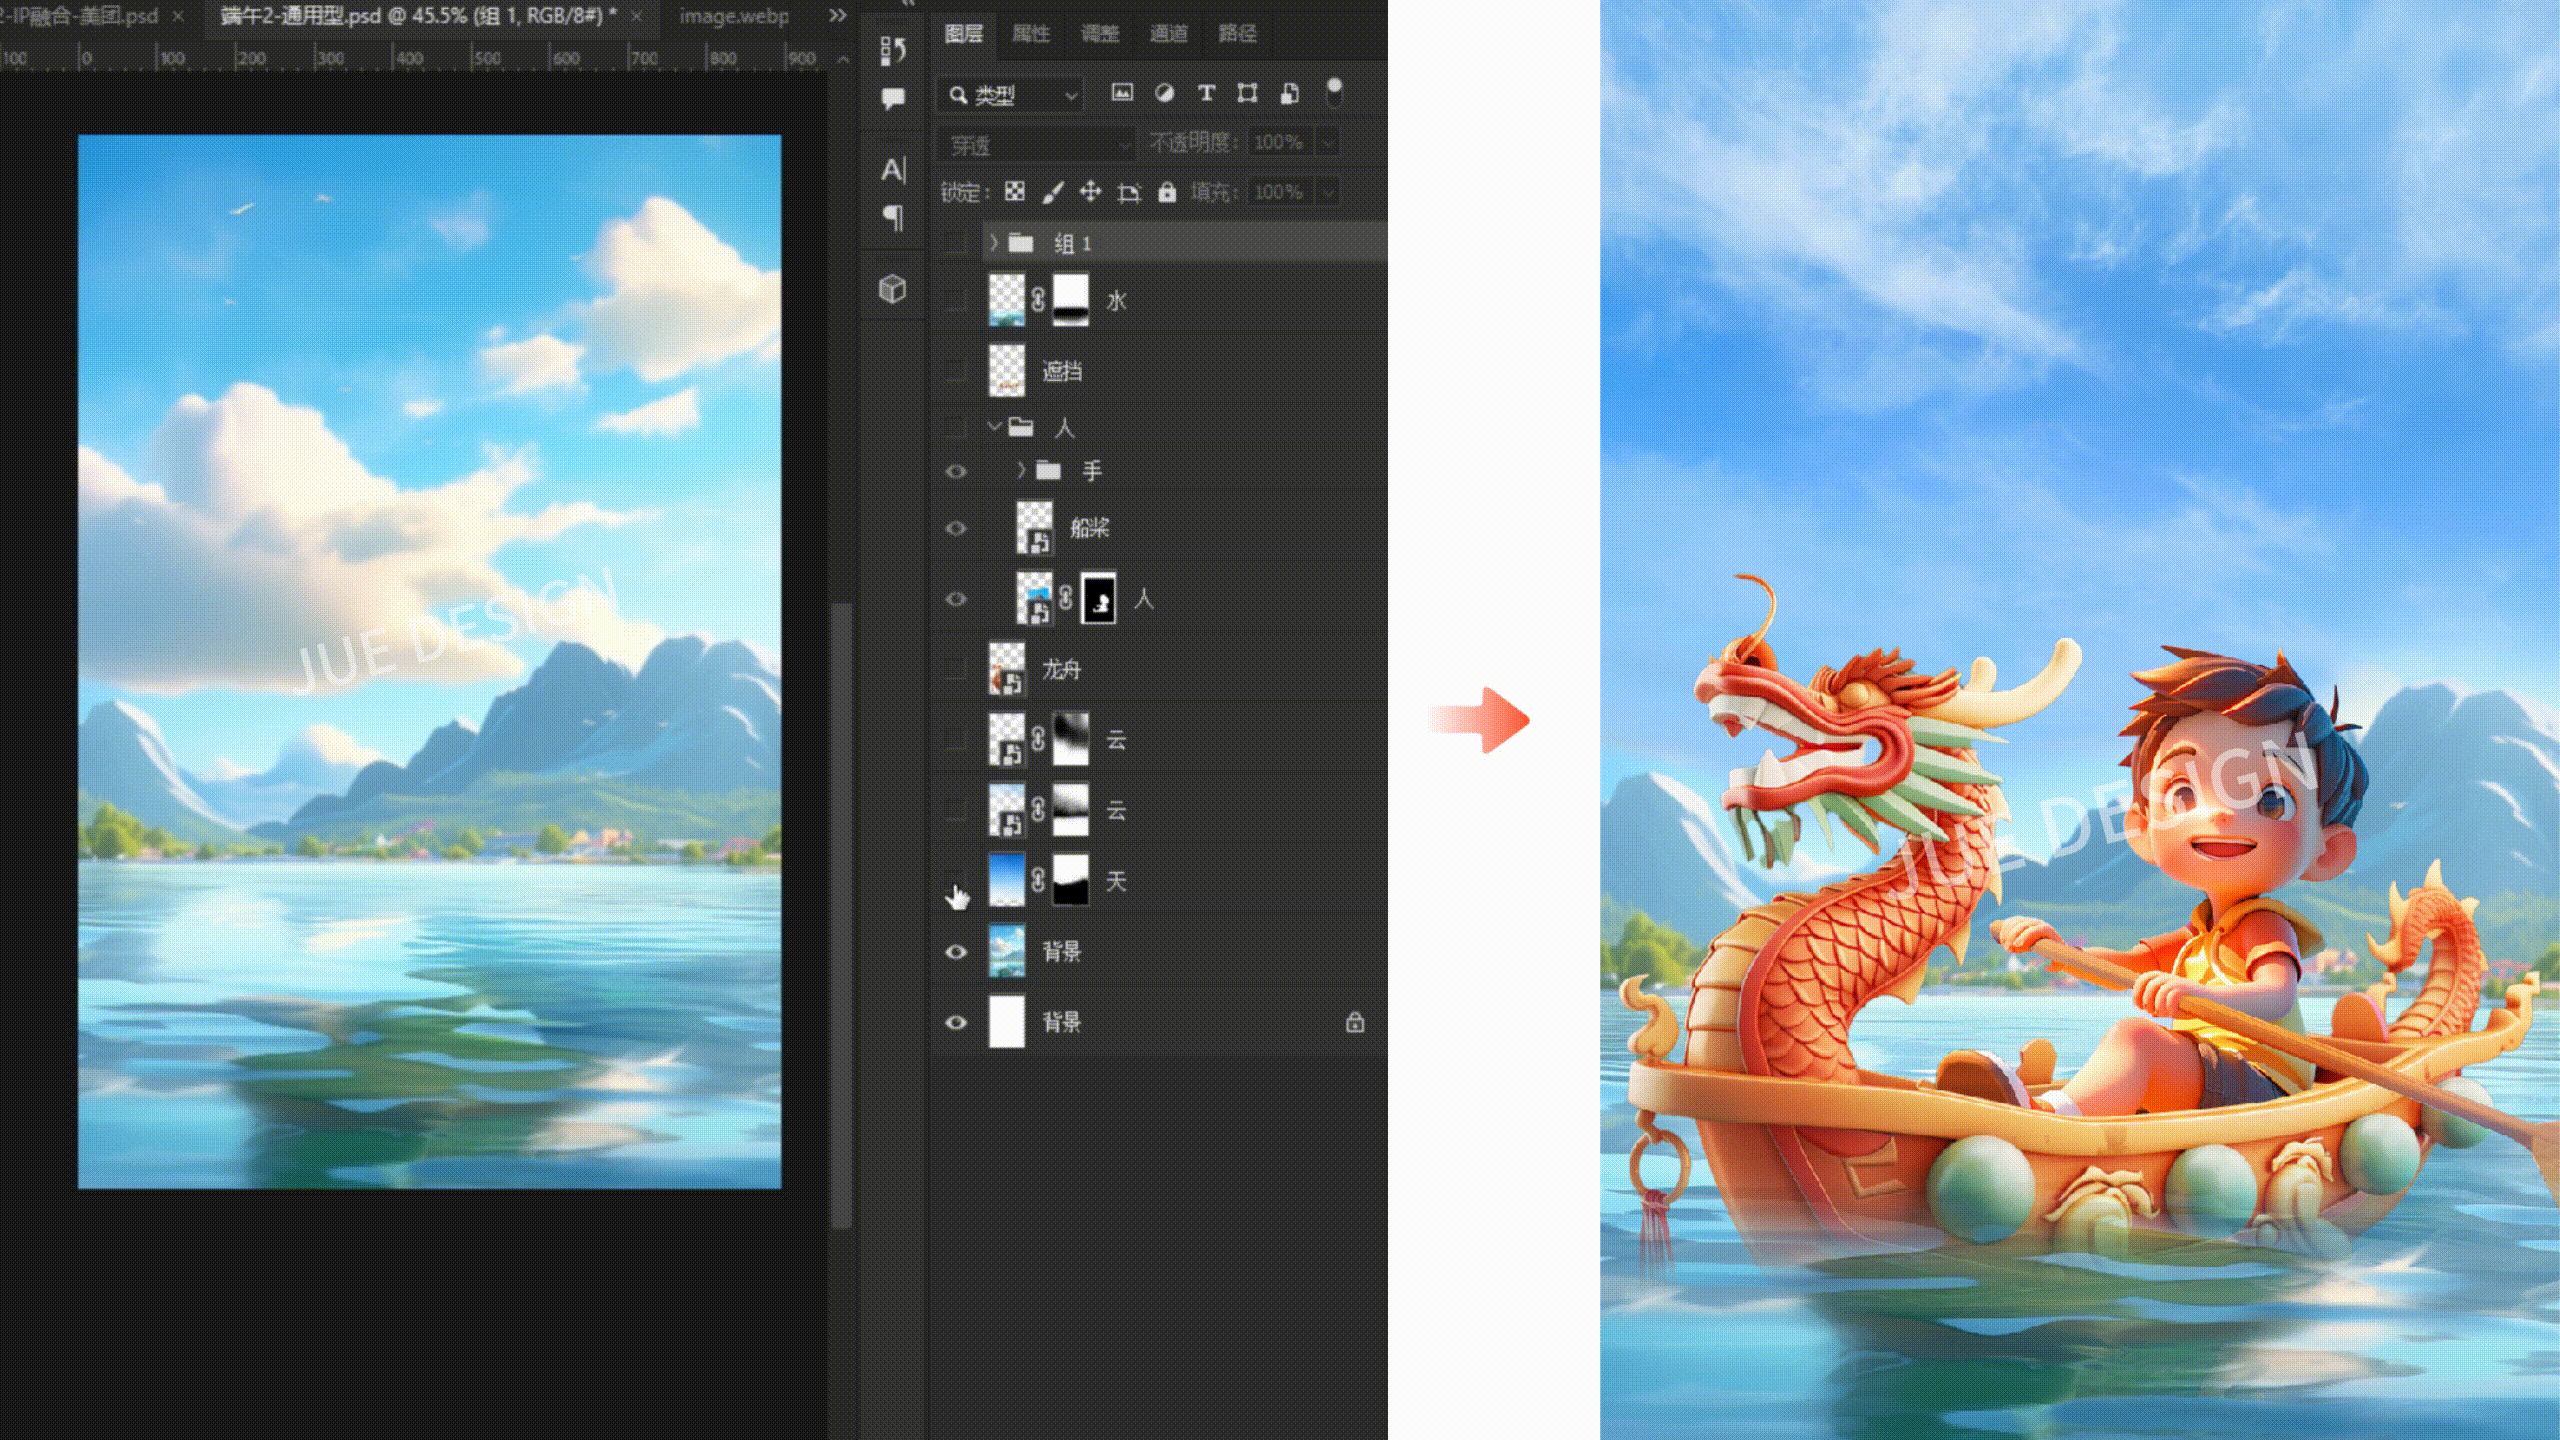Switch to the image.webp document tab
This screenshot has width=2560, height=1440.
pos(734,16)
